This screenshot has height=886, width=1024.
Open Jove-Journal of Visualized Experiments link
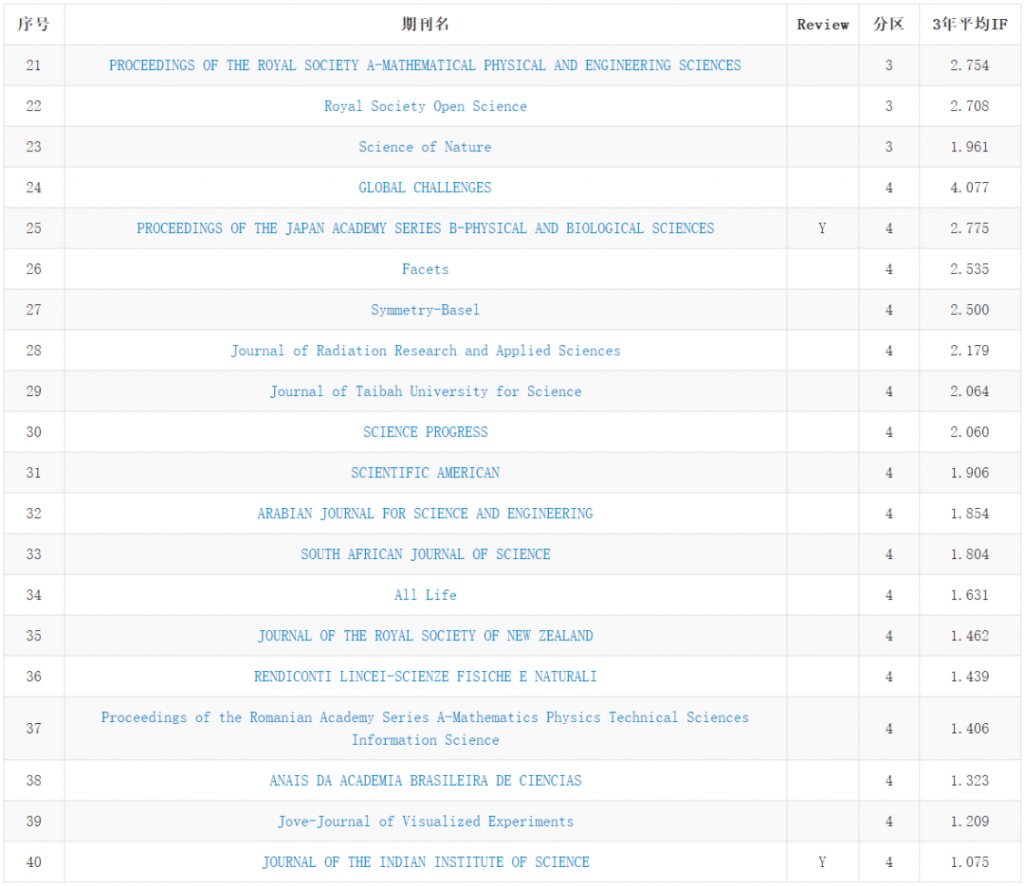425,821
